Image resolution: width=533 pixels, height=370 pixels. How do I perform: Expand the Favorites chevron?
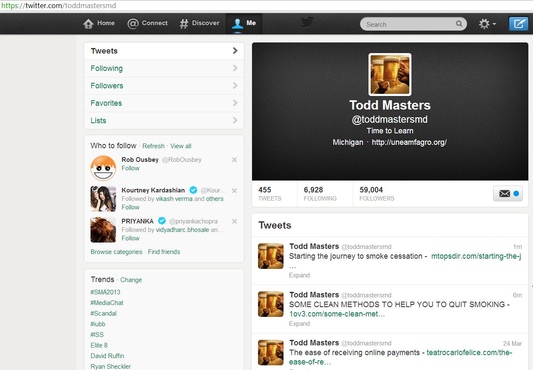pos(235,103)
